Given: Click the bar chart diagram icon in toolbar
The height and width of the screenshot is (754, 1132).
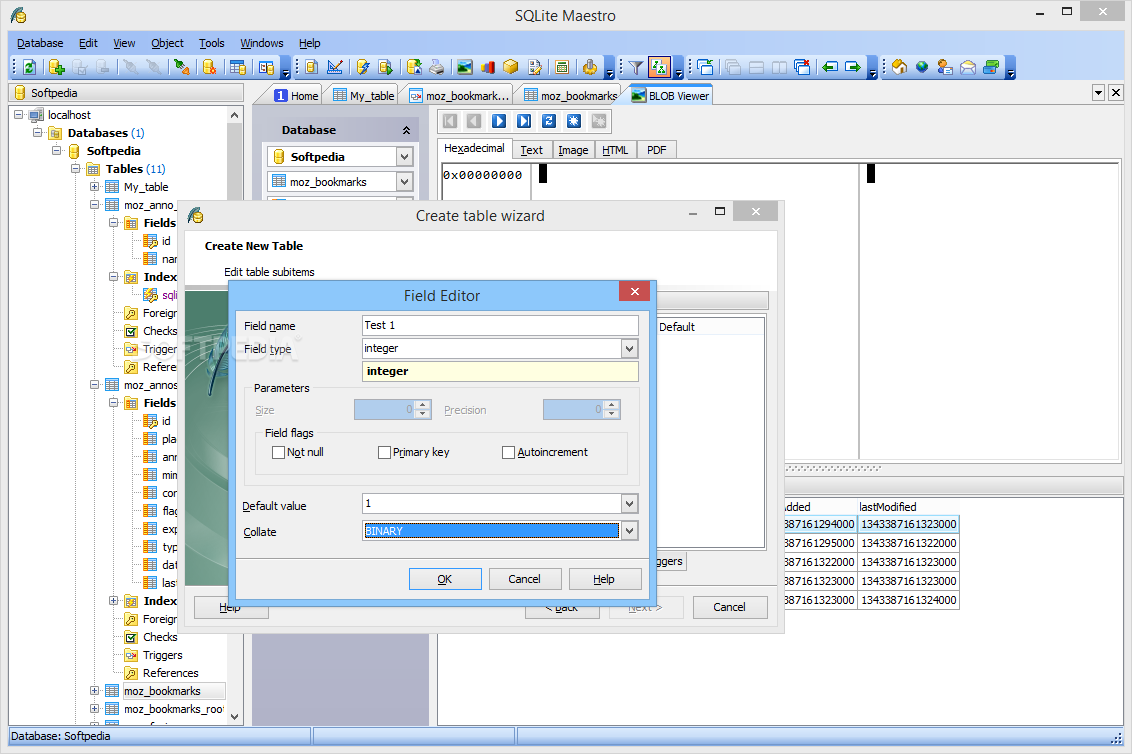Looking at the screenshot, I should pyautogui.click(x=488, y=67).
